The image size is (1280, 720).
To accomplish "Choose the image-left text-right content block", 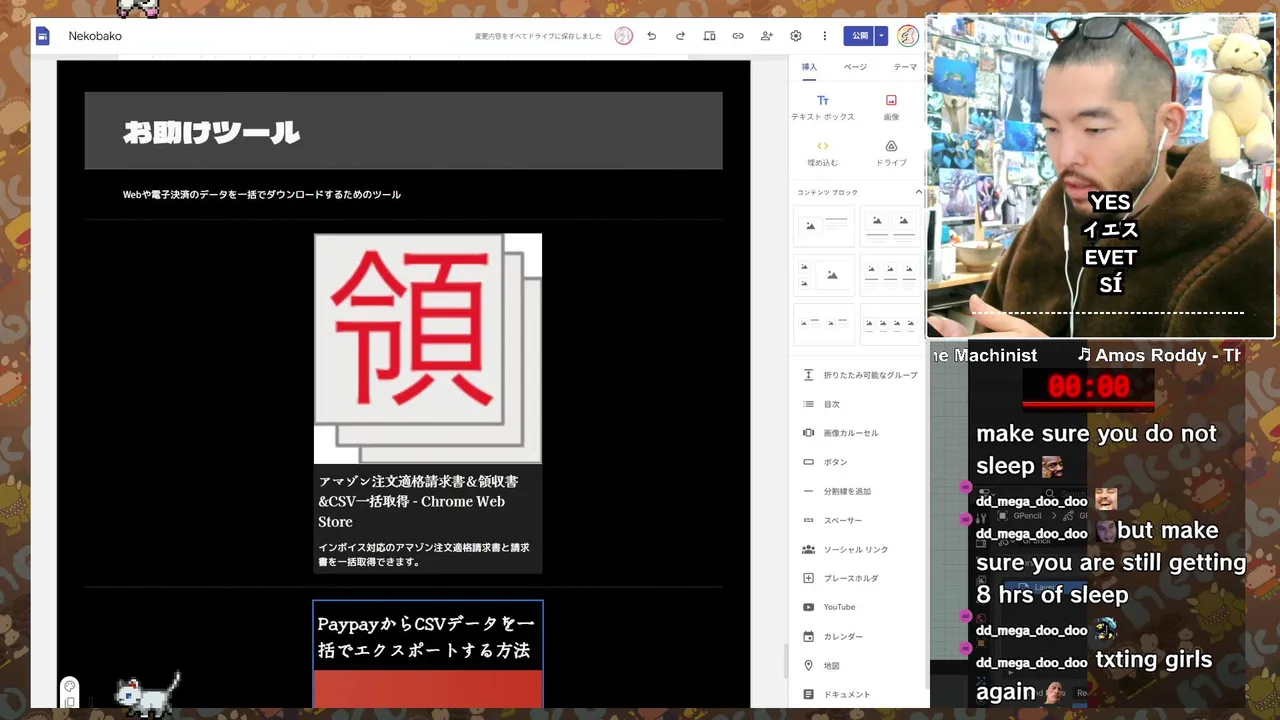I will [824, 226].
